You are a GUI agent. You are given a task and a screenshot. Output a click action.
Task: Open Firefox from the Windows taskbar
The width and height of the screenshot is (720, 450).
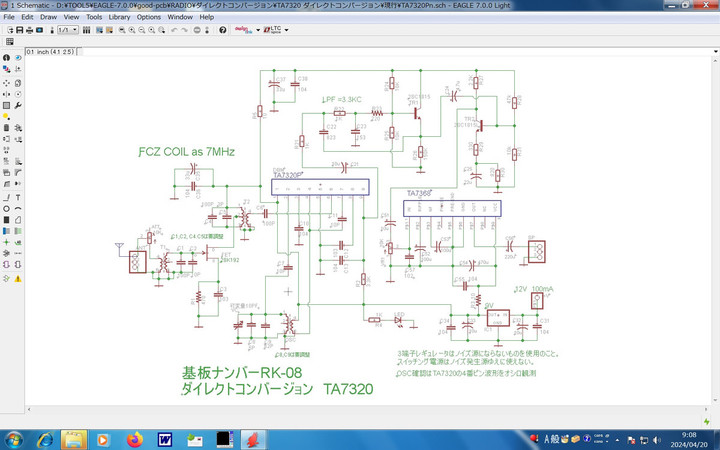coord(133,438)
